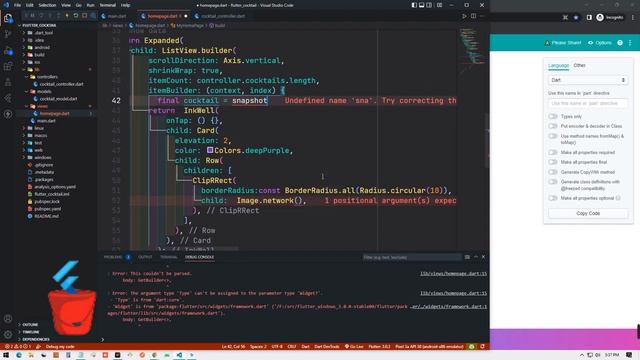Viewport: 640px width, 360px height.
Task: Click the Visual Studio Code taskbar icon
Action: point(179,355)
